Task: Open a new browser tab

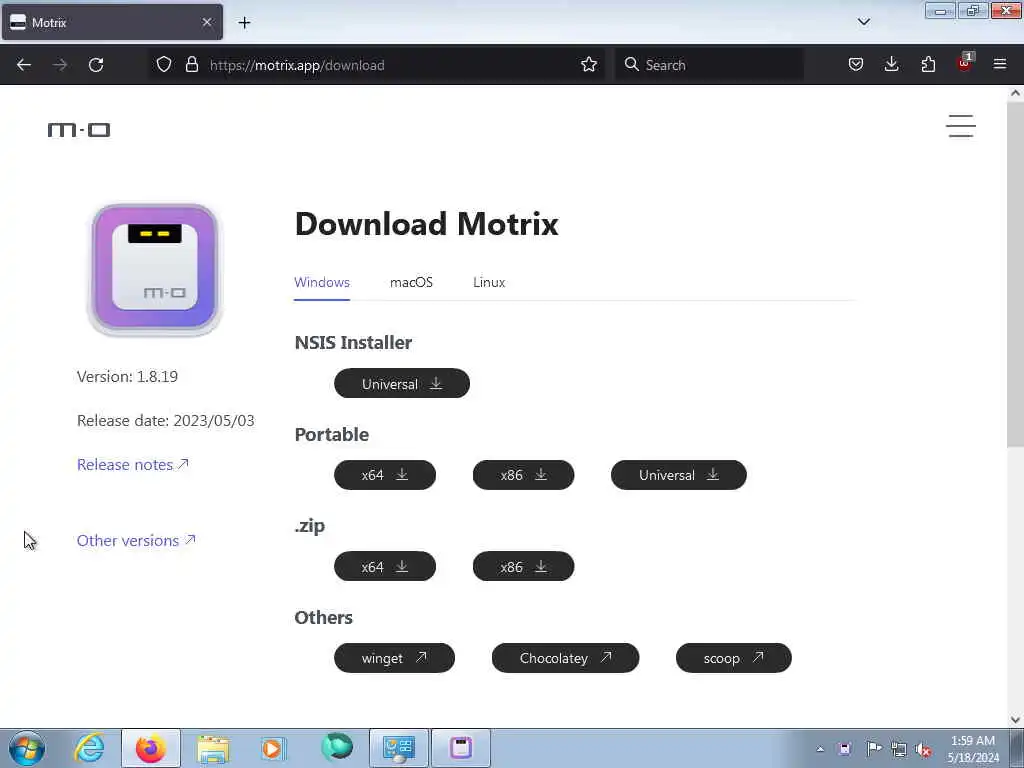Action: [244, 23]
